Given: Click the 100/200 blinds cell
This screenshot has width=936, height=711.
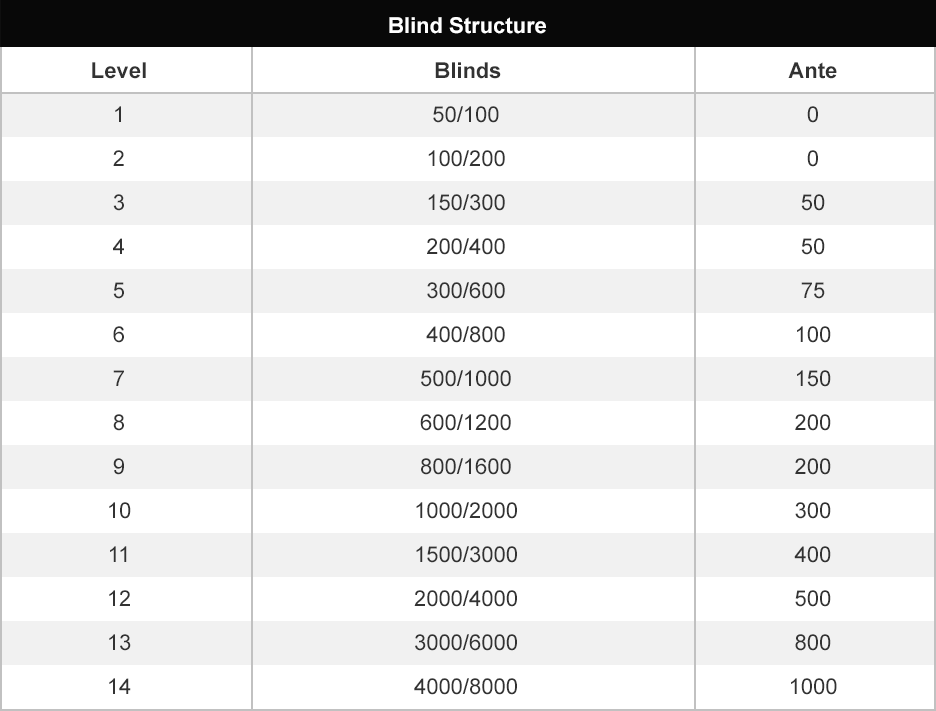Looking at the screenshot, I should pos(466,159).
